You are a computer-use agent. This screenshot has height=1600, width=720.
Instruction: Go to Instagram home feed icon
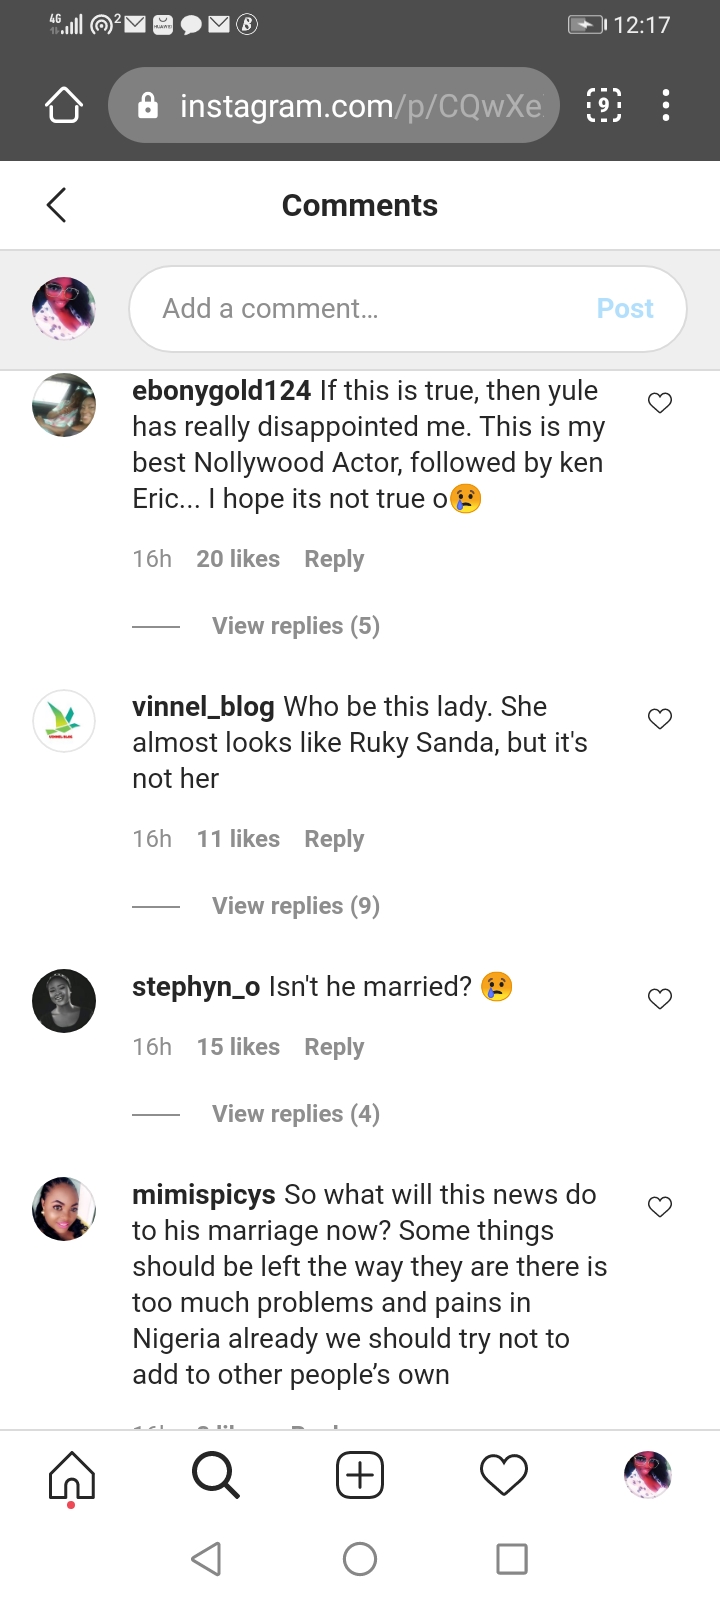(72, 1475)
